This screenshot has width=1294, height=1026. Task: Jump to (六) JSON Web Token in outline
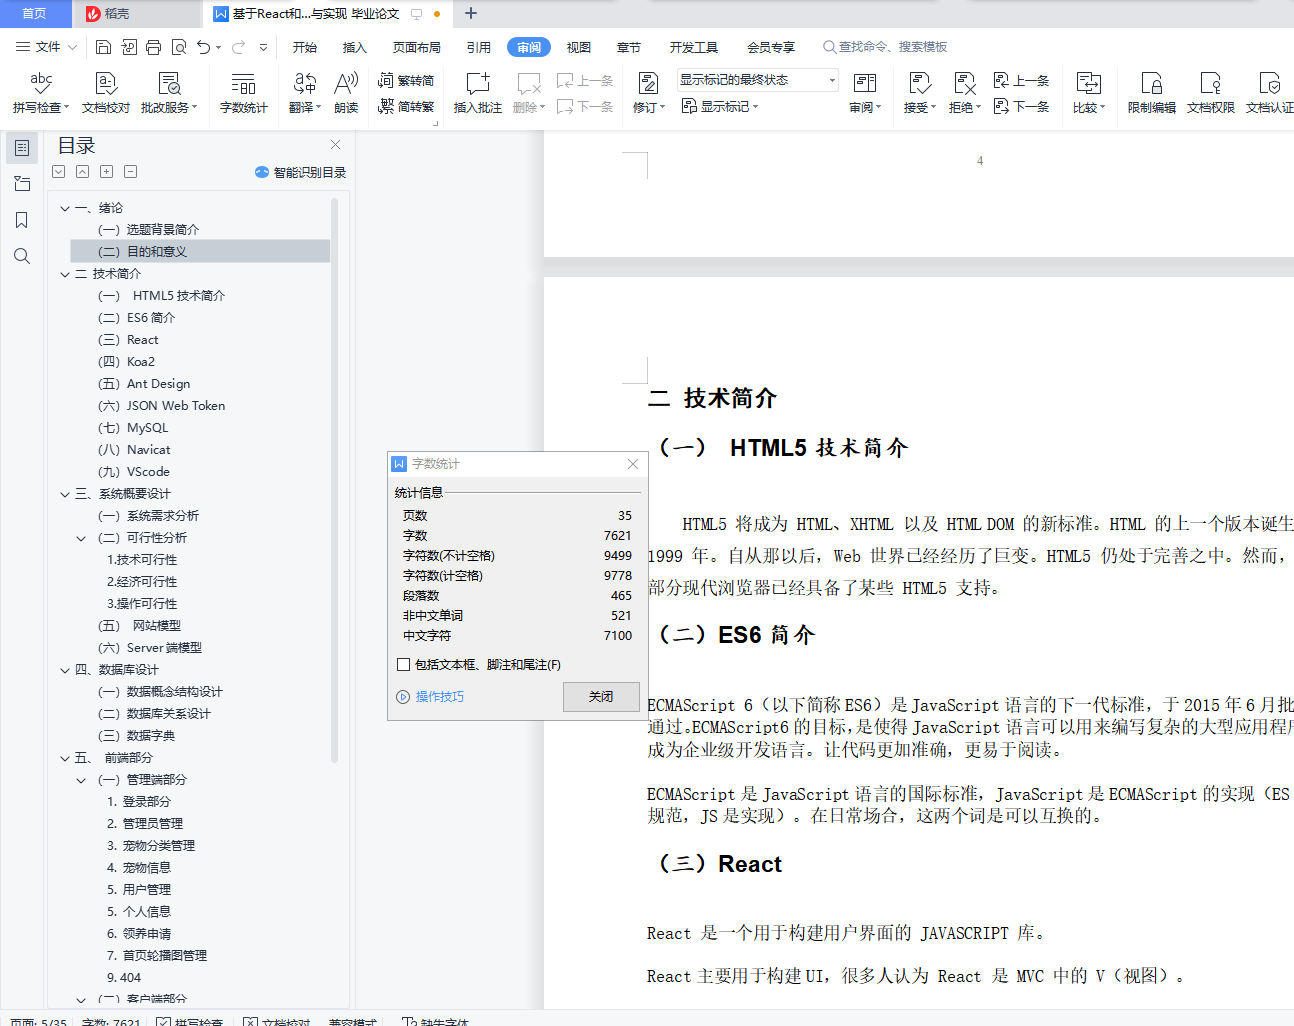click(161, 406)
